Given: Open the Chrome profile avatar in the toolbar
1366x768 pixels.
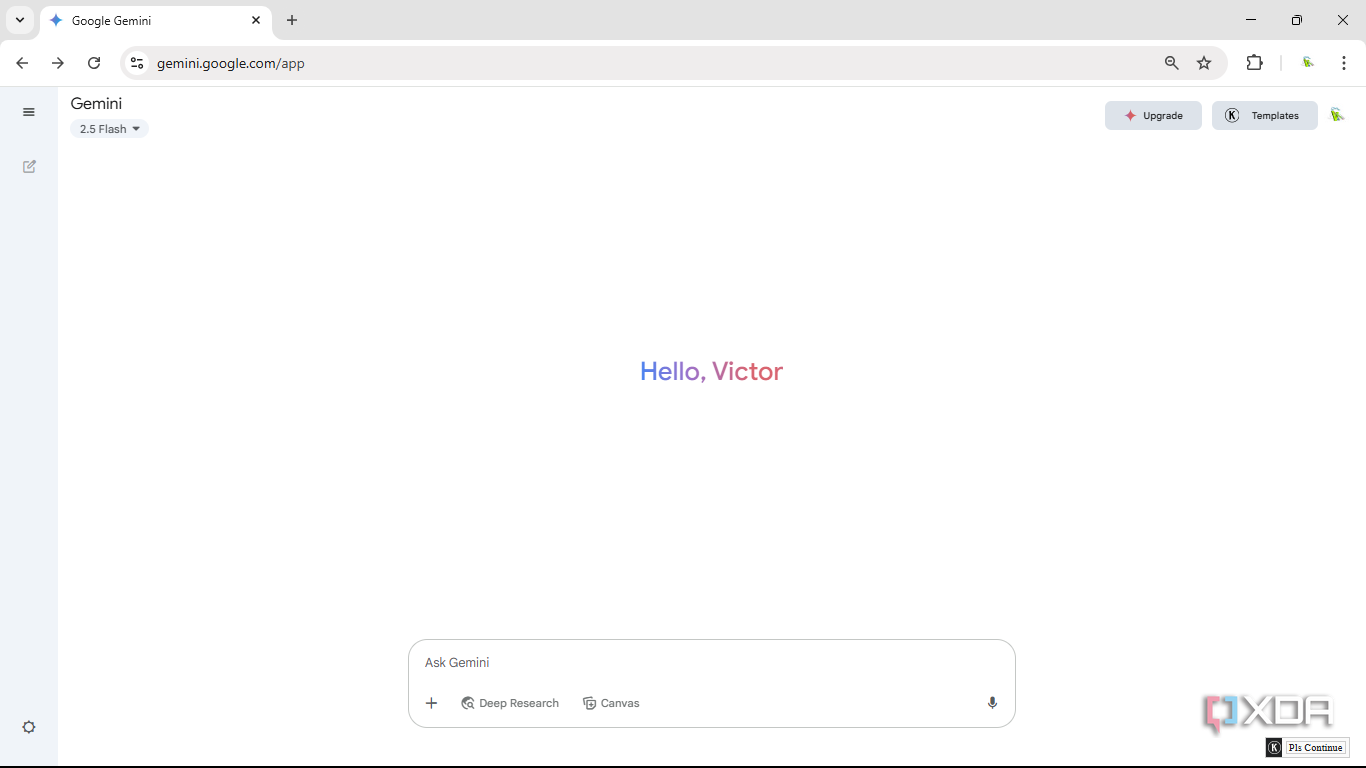Looking at the screenshot, I should pyautogui.click(x=1308, y=63).
